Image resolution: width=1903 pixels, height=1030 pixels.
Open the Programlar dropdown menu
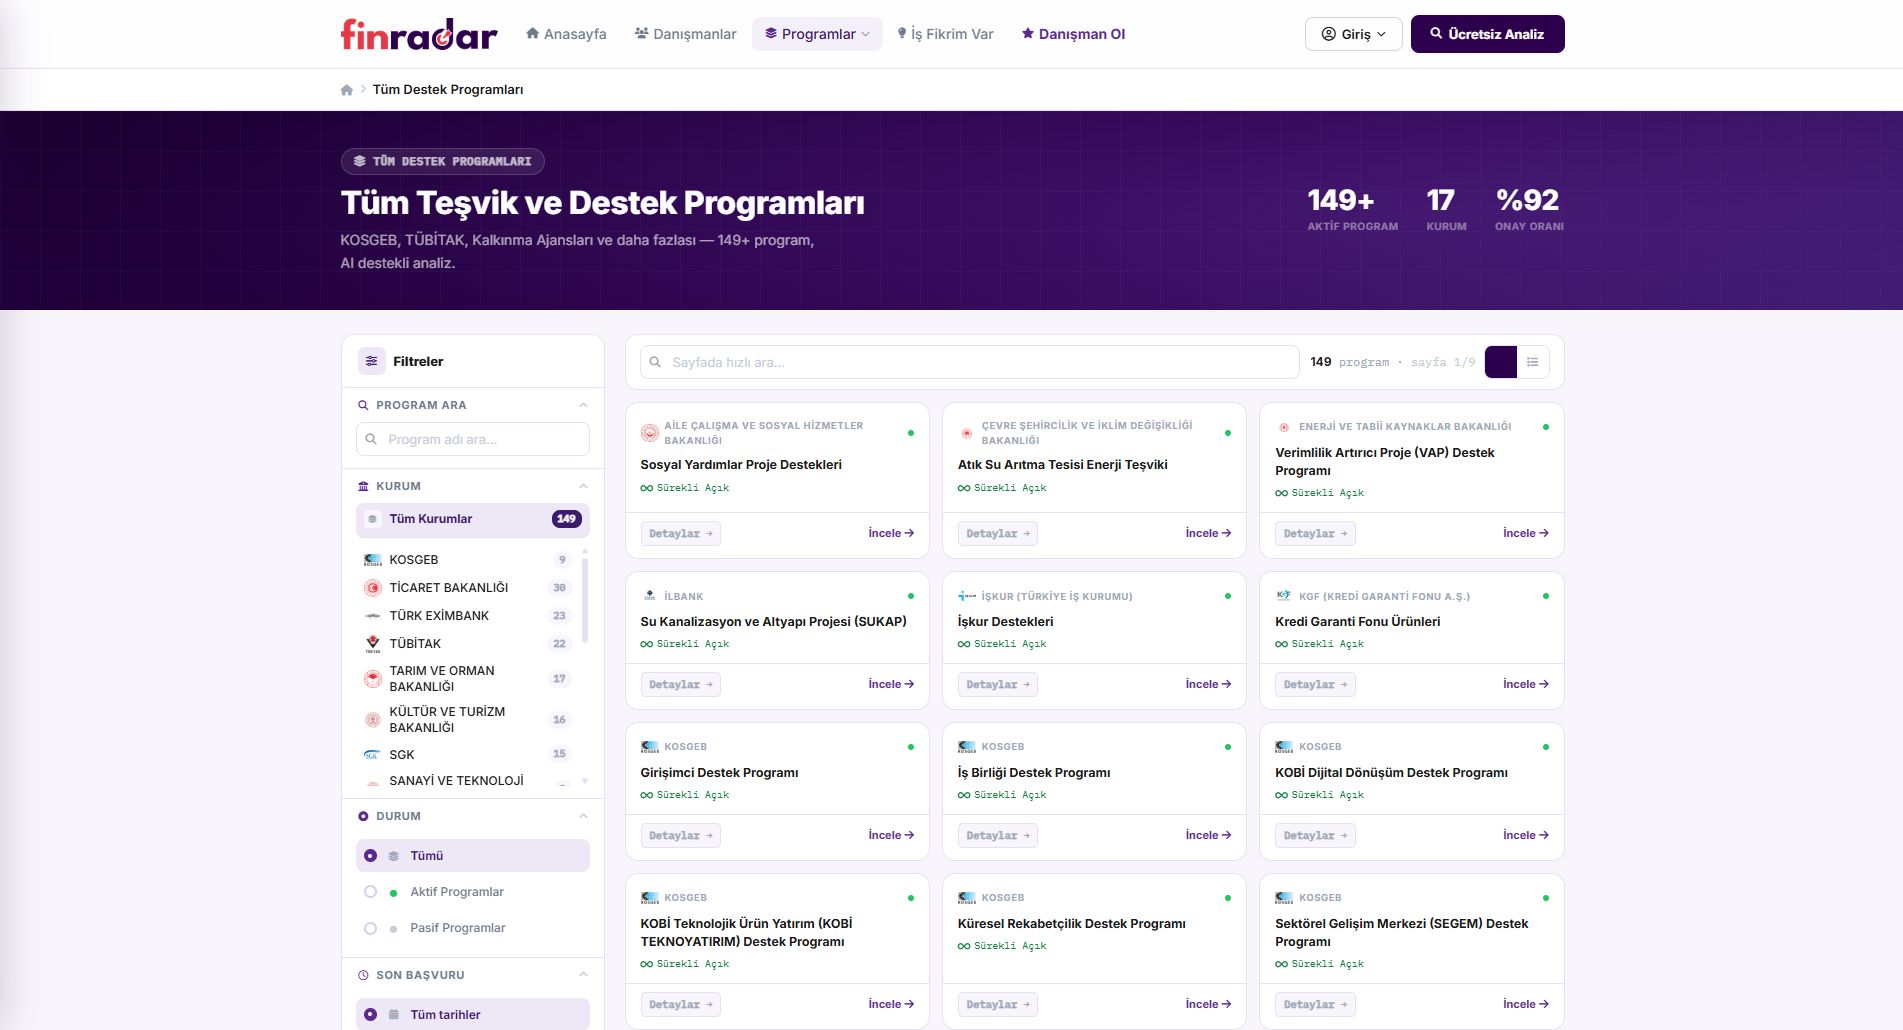point(817,33)
